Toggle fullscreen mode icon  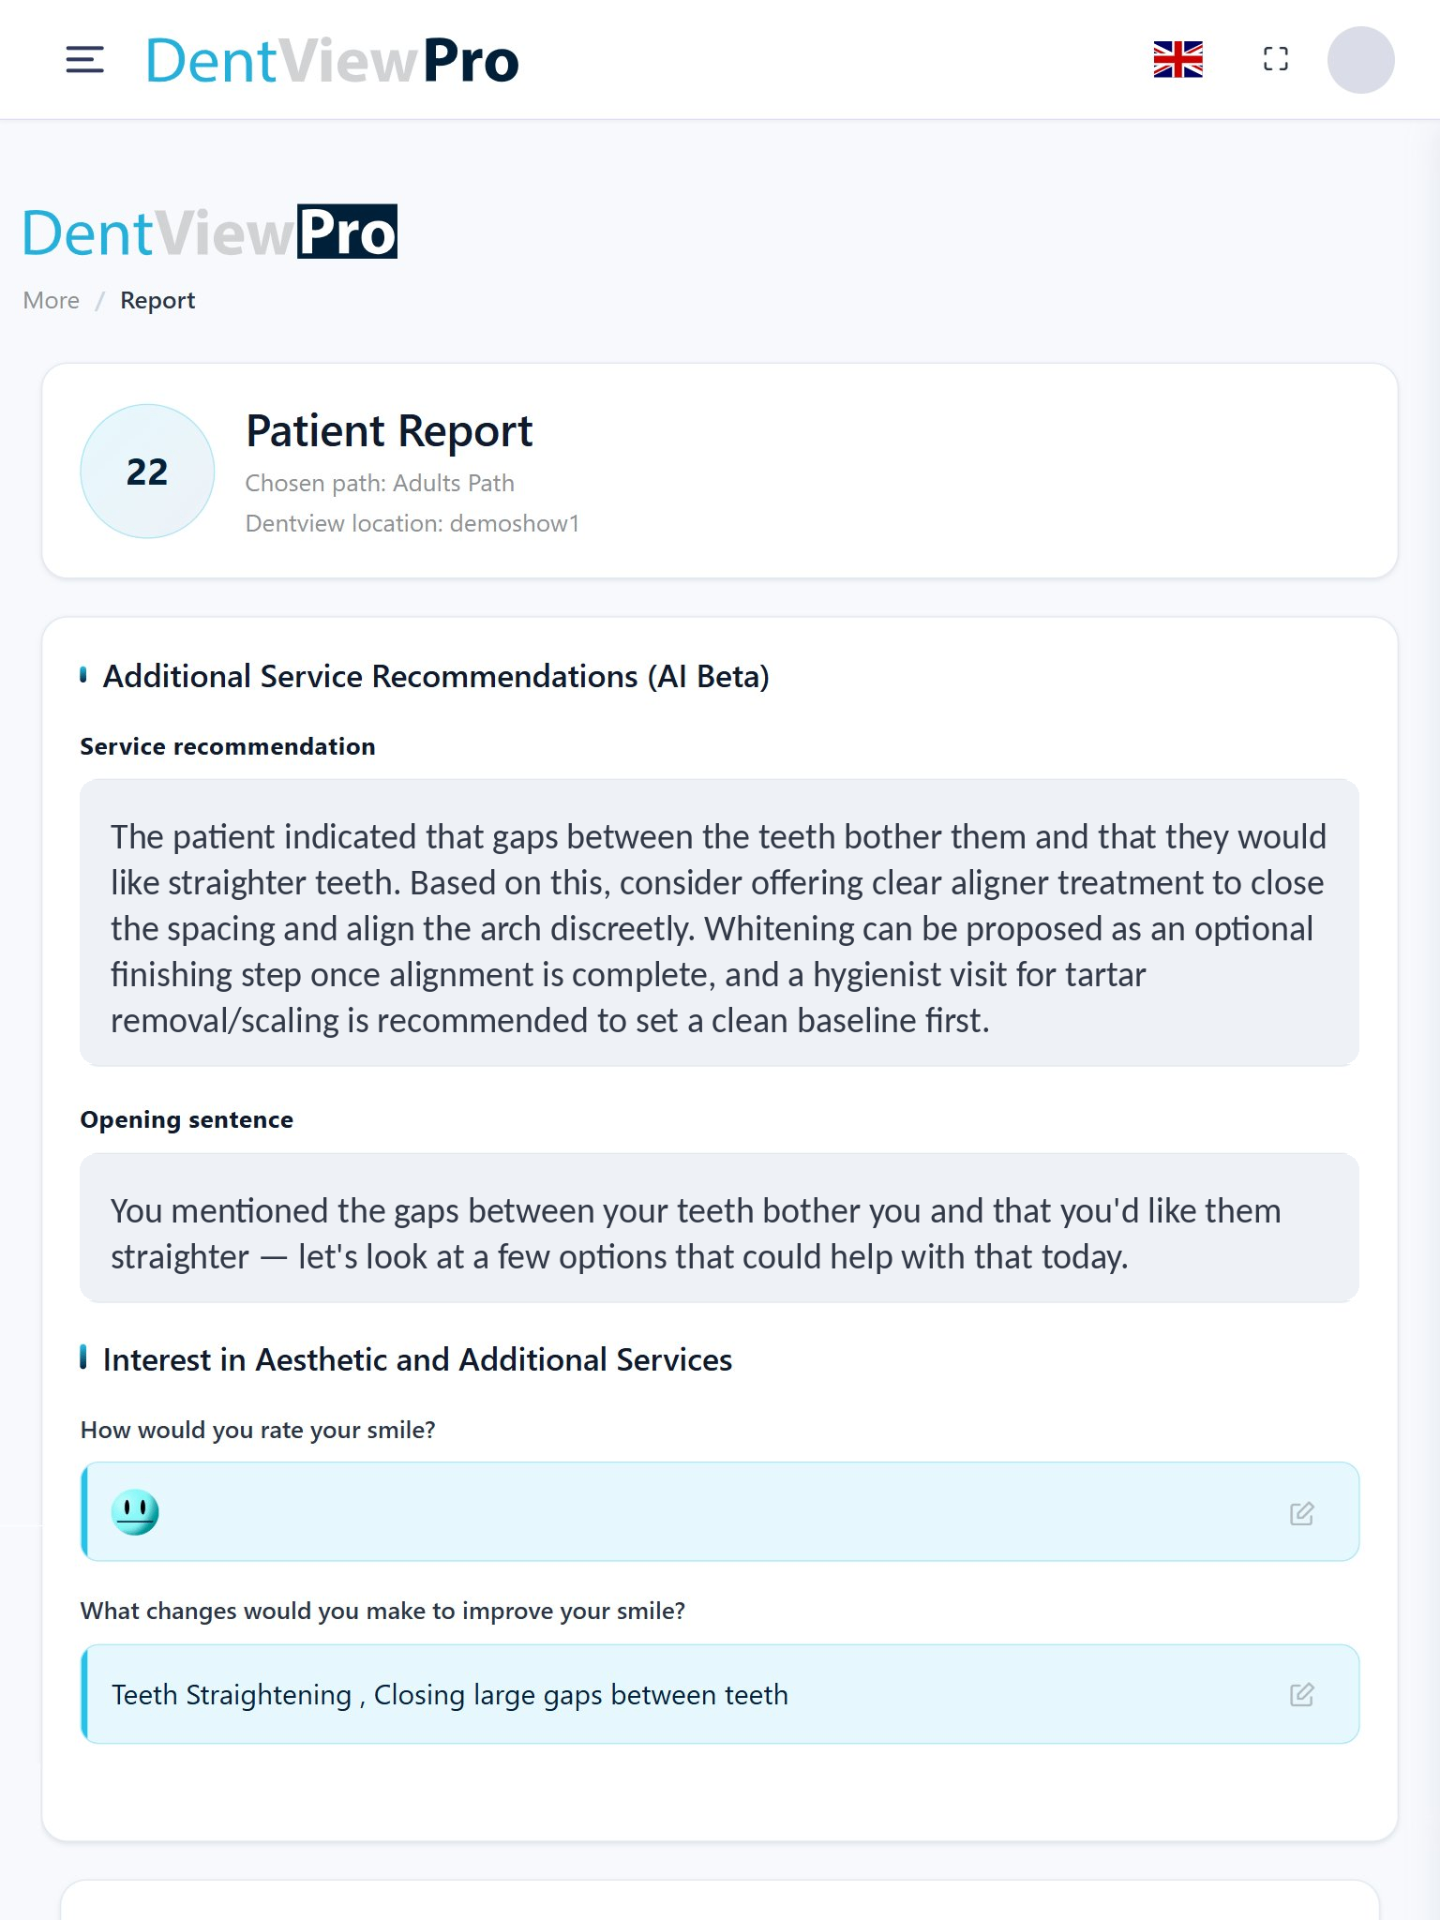(1276, 60)
